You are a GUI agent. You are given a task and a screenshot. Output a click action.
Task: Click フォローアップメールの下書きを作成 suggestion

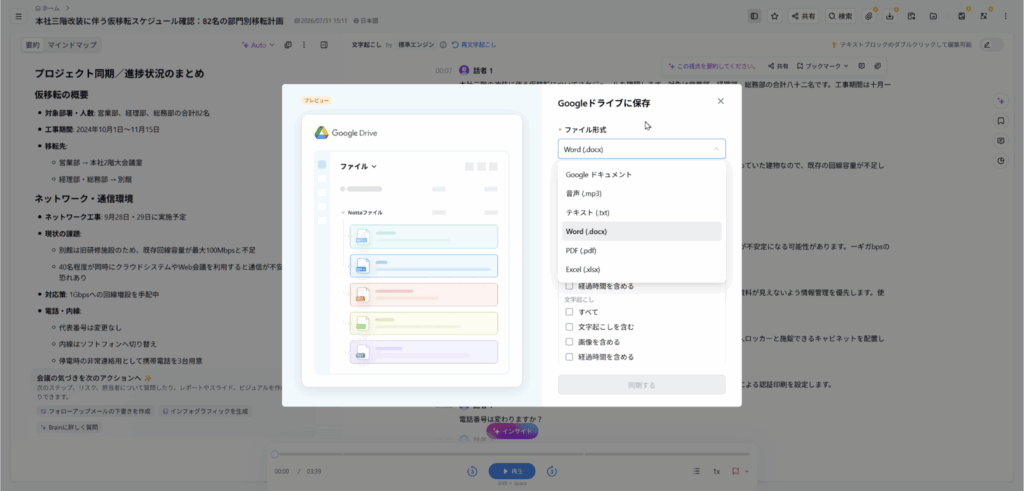[95, 411]
